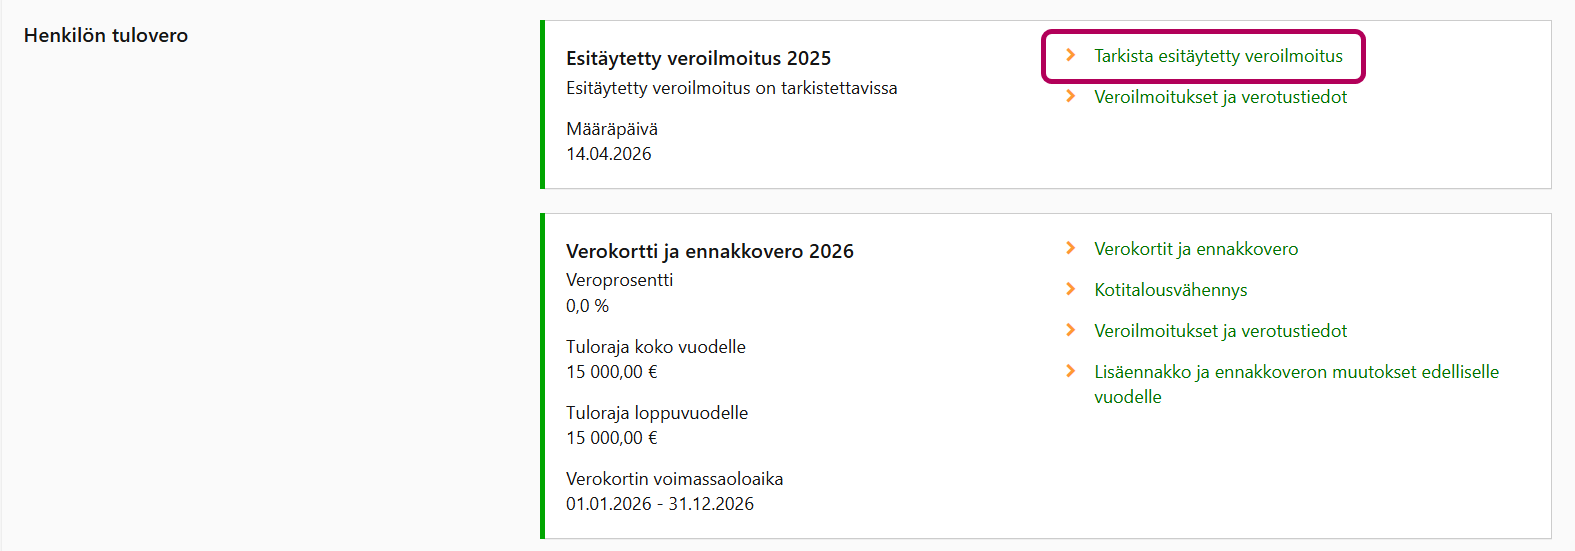Open the Tarkista esitäytetty veroilmoitus link
Screen dimensions: 1575x551
click(x=1218, y=56)
